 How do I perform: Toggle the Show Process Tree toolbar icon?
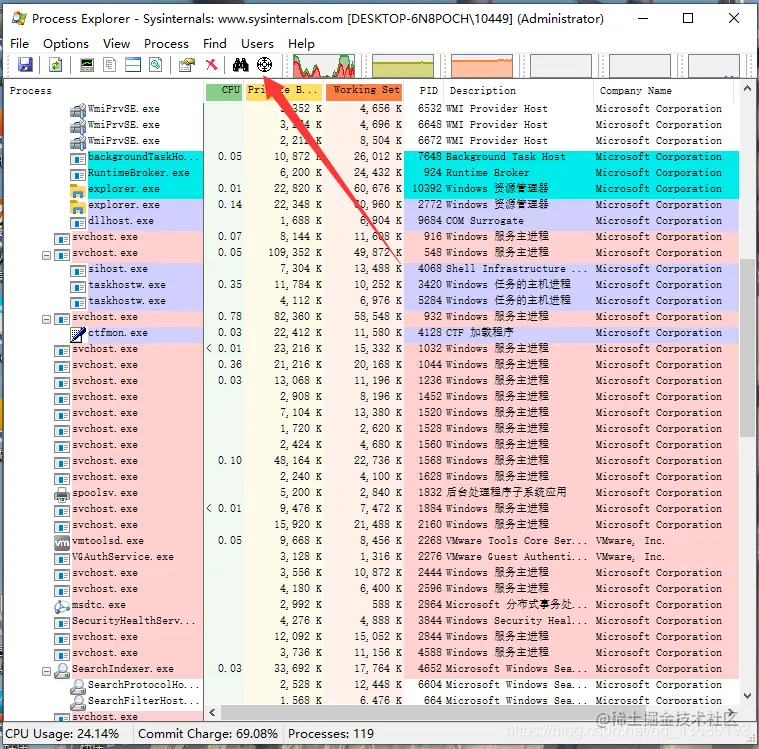(110, 65)
